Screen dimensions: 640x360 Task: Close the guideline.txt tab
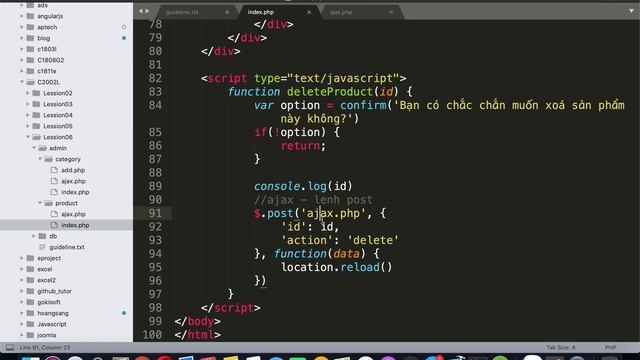coord(227,12)
